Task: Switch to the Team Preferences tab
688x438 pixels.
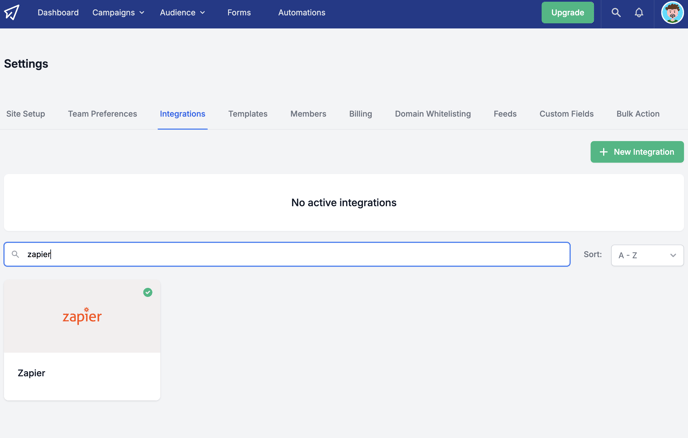Action: [x=102, y=114]
